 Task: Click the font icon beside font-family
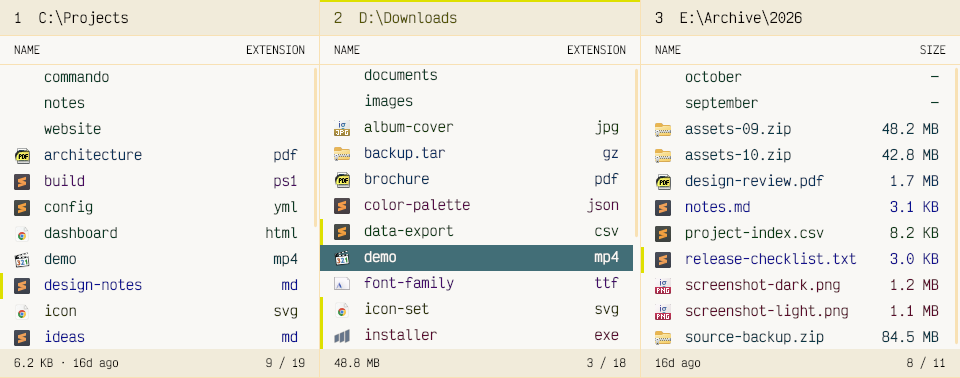[x=342, y=284]
